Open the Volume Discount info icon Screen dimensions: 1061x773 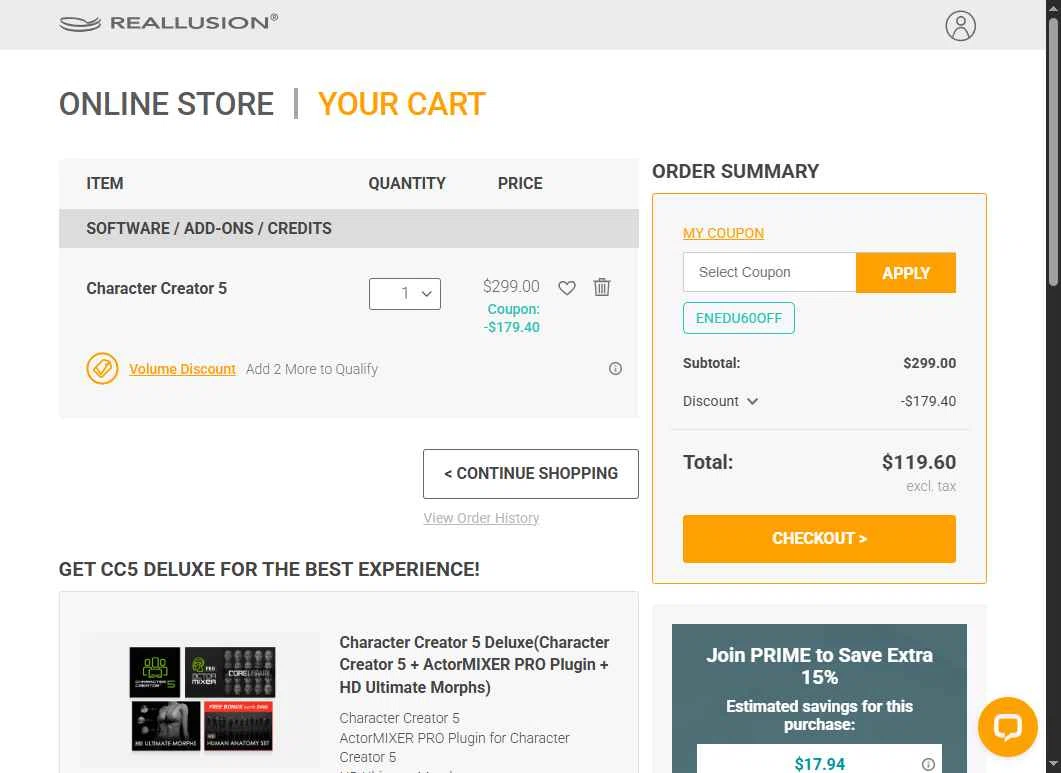(615, 368)
